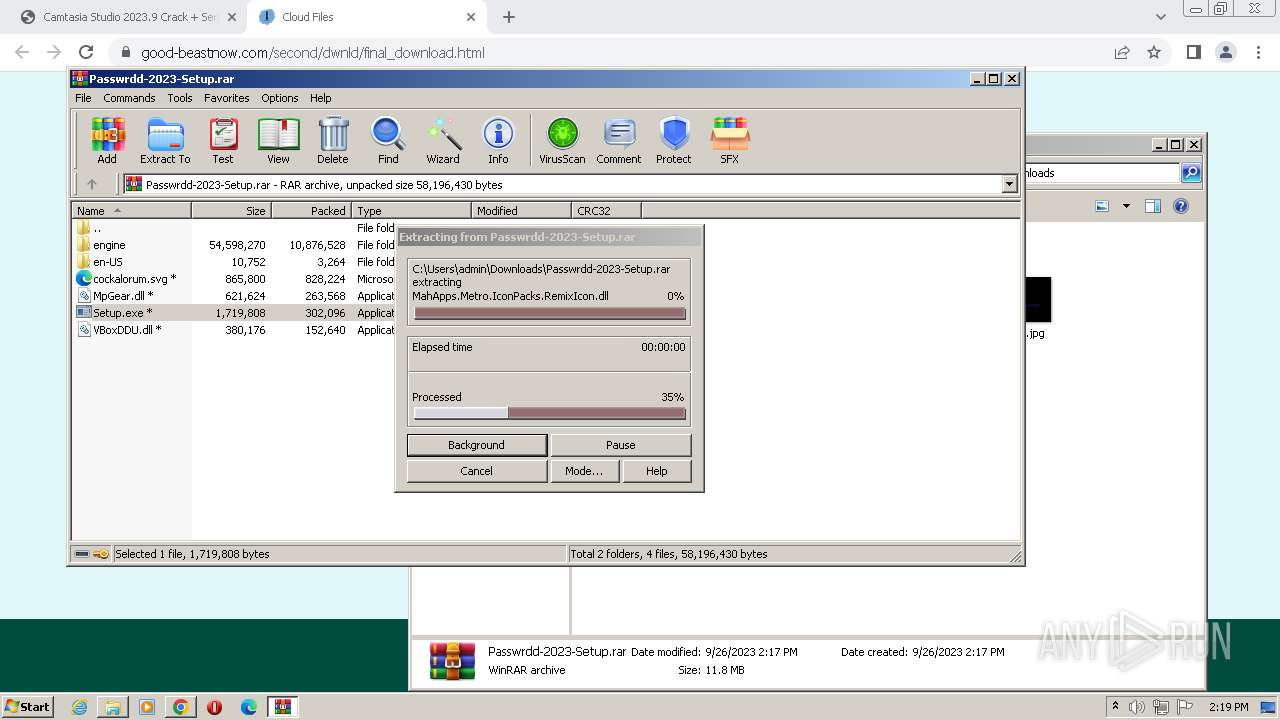Click the Delete trash icon
Screen dimensions: 1280x720
coord(333,140)
